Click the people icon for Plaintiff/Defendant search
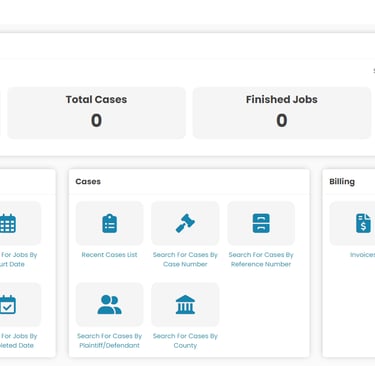Viewport: 375px width, 366px height. 109,305
